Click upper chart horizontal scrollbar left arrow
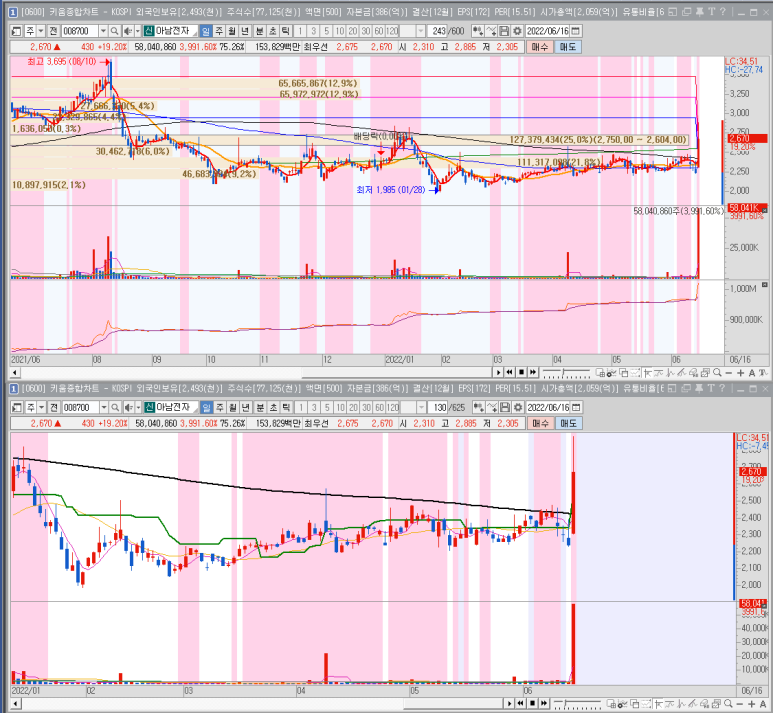This screenshot has width=773, height=713. click(15, 372)
